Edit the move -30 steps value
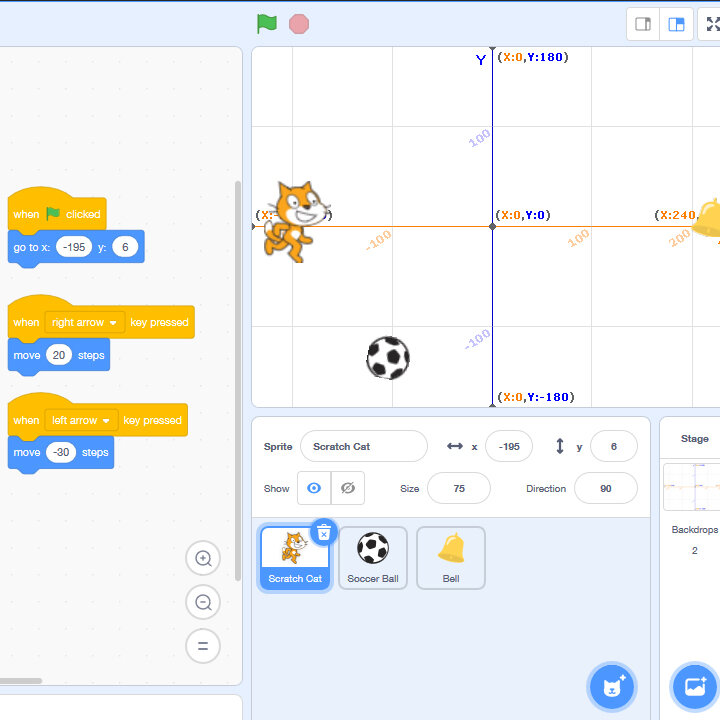Viewport: 720px width, 720px height. (61, 452)
